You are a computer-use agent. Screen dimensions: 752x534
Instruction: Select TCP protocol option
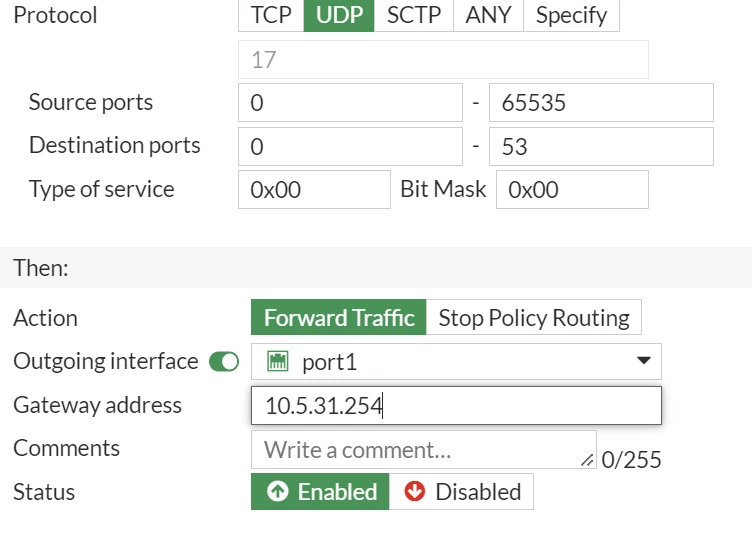pos(271,15)
